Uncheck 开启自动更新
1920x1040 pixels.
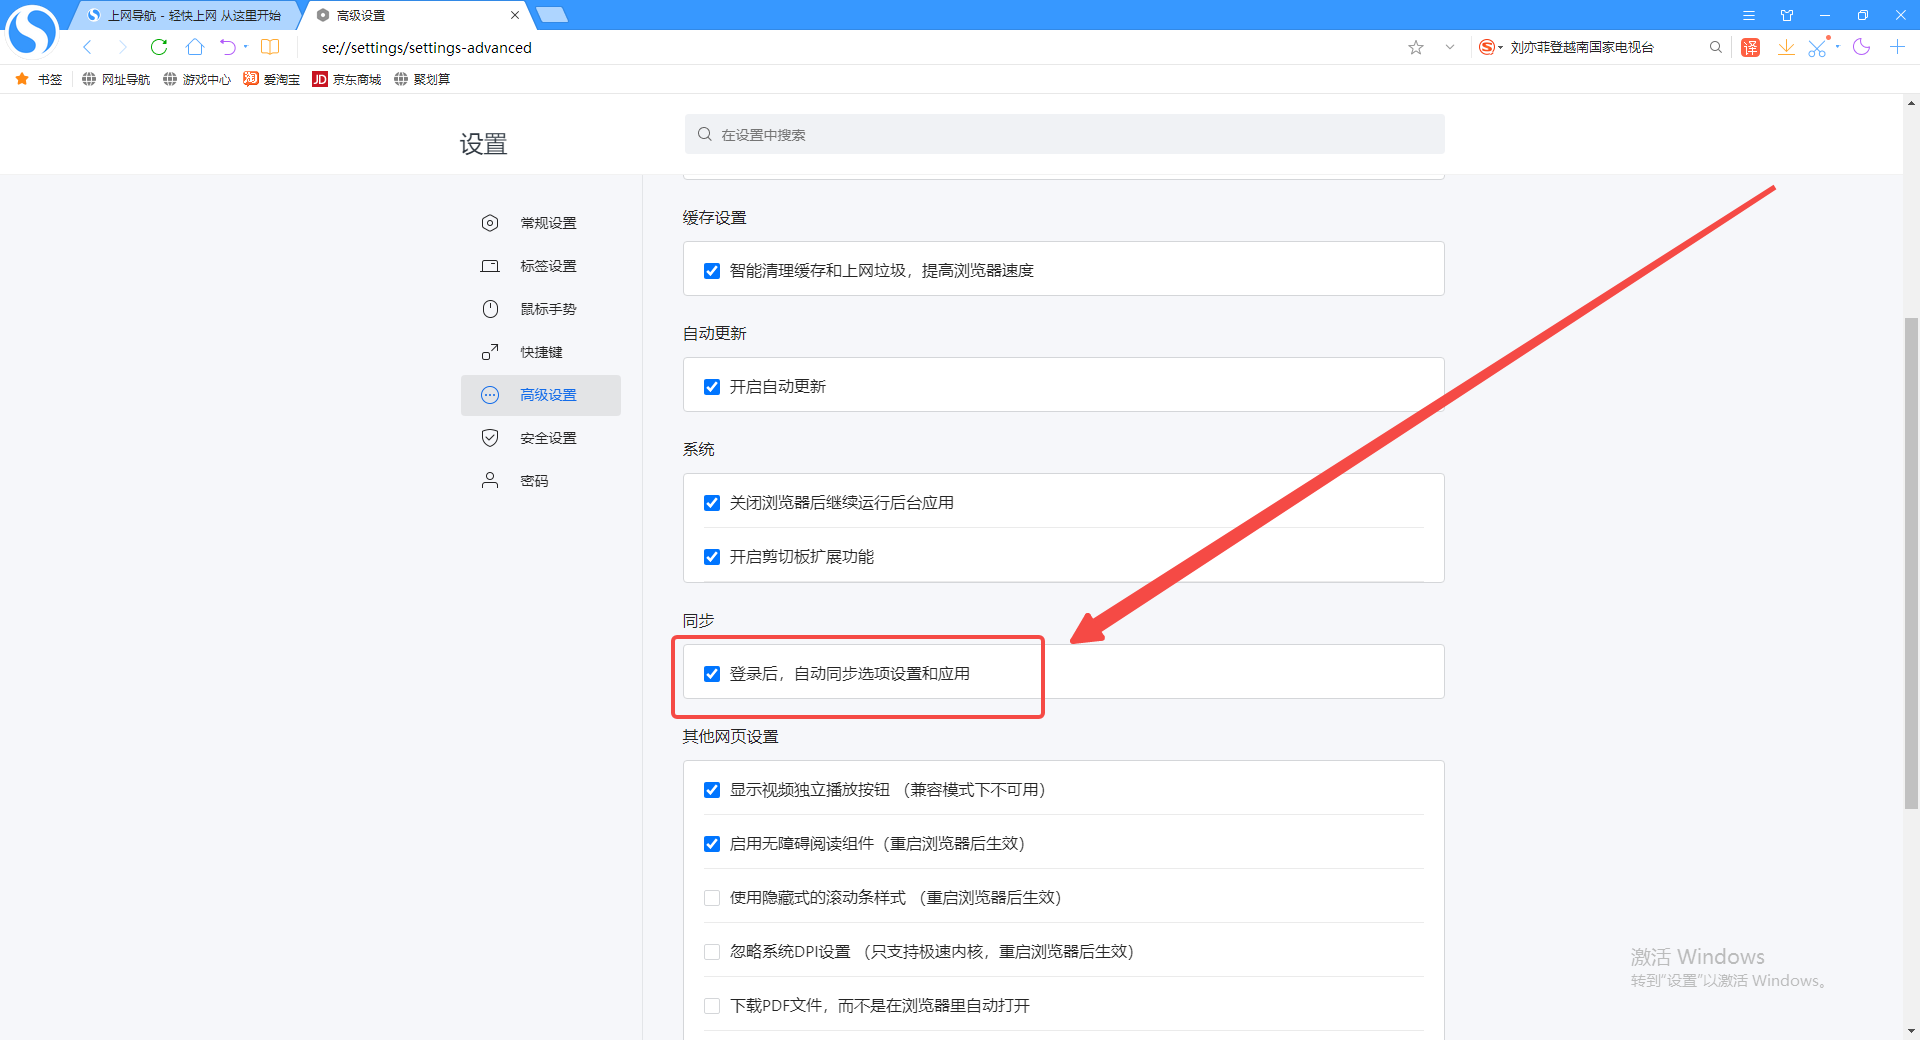712,387
